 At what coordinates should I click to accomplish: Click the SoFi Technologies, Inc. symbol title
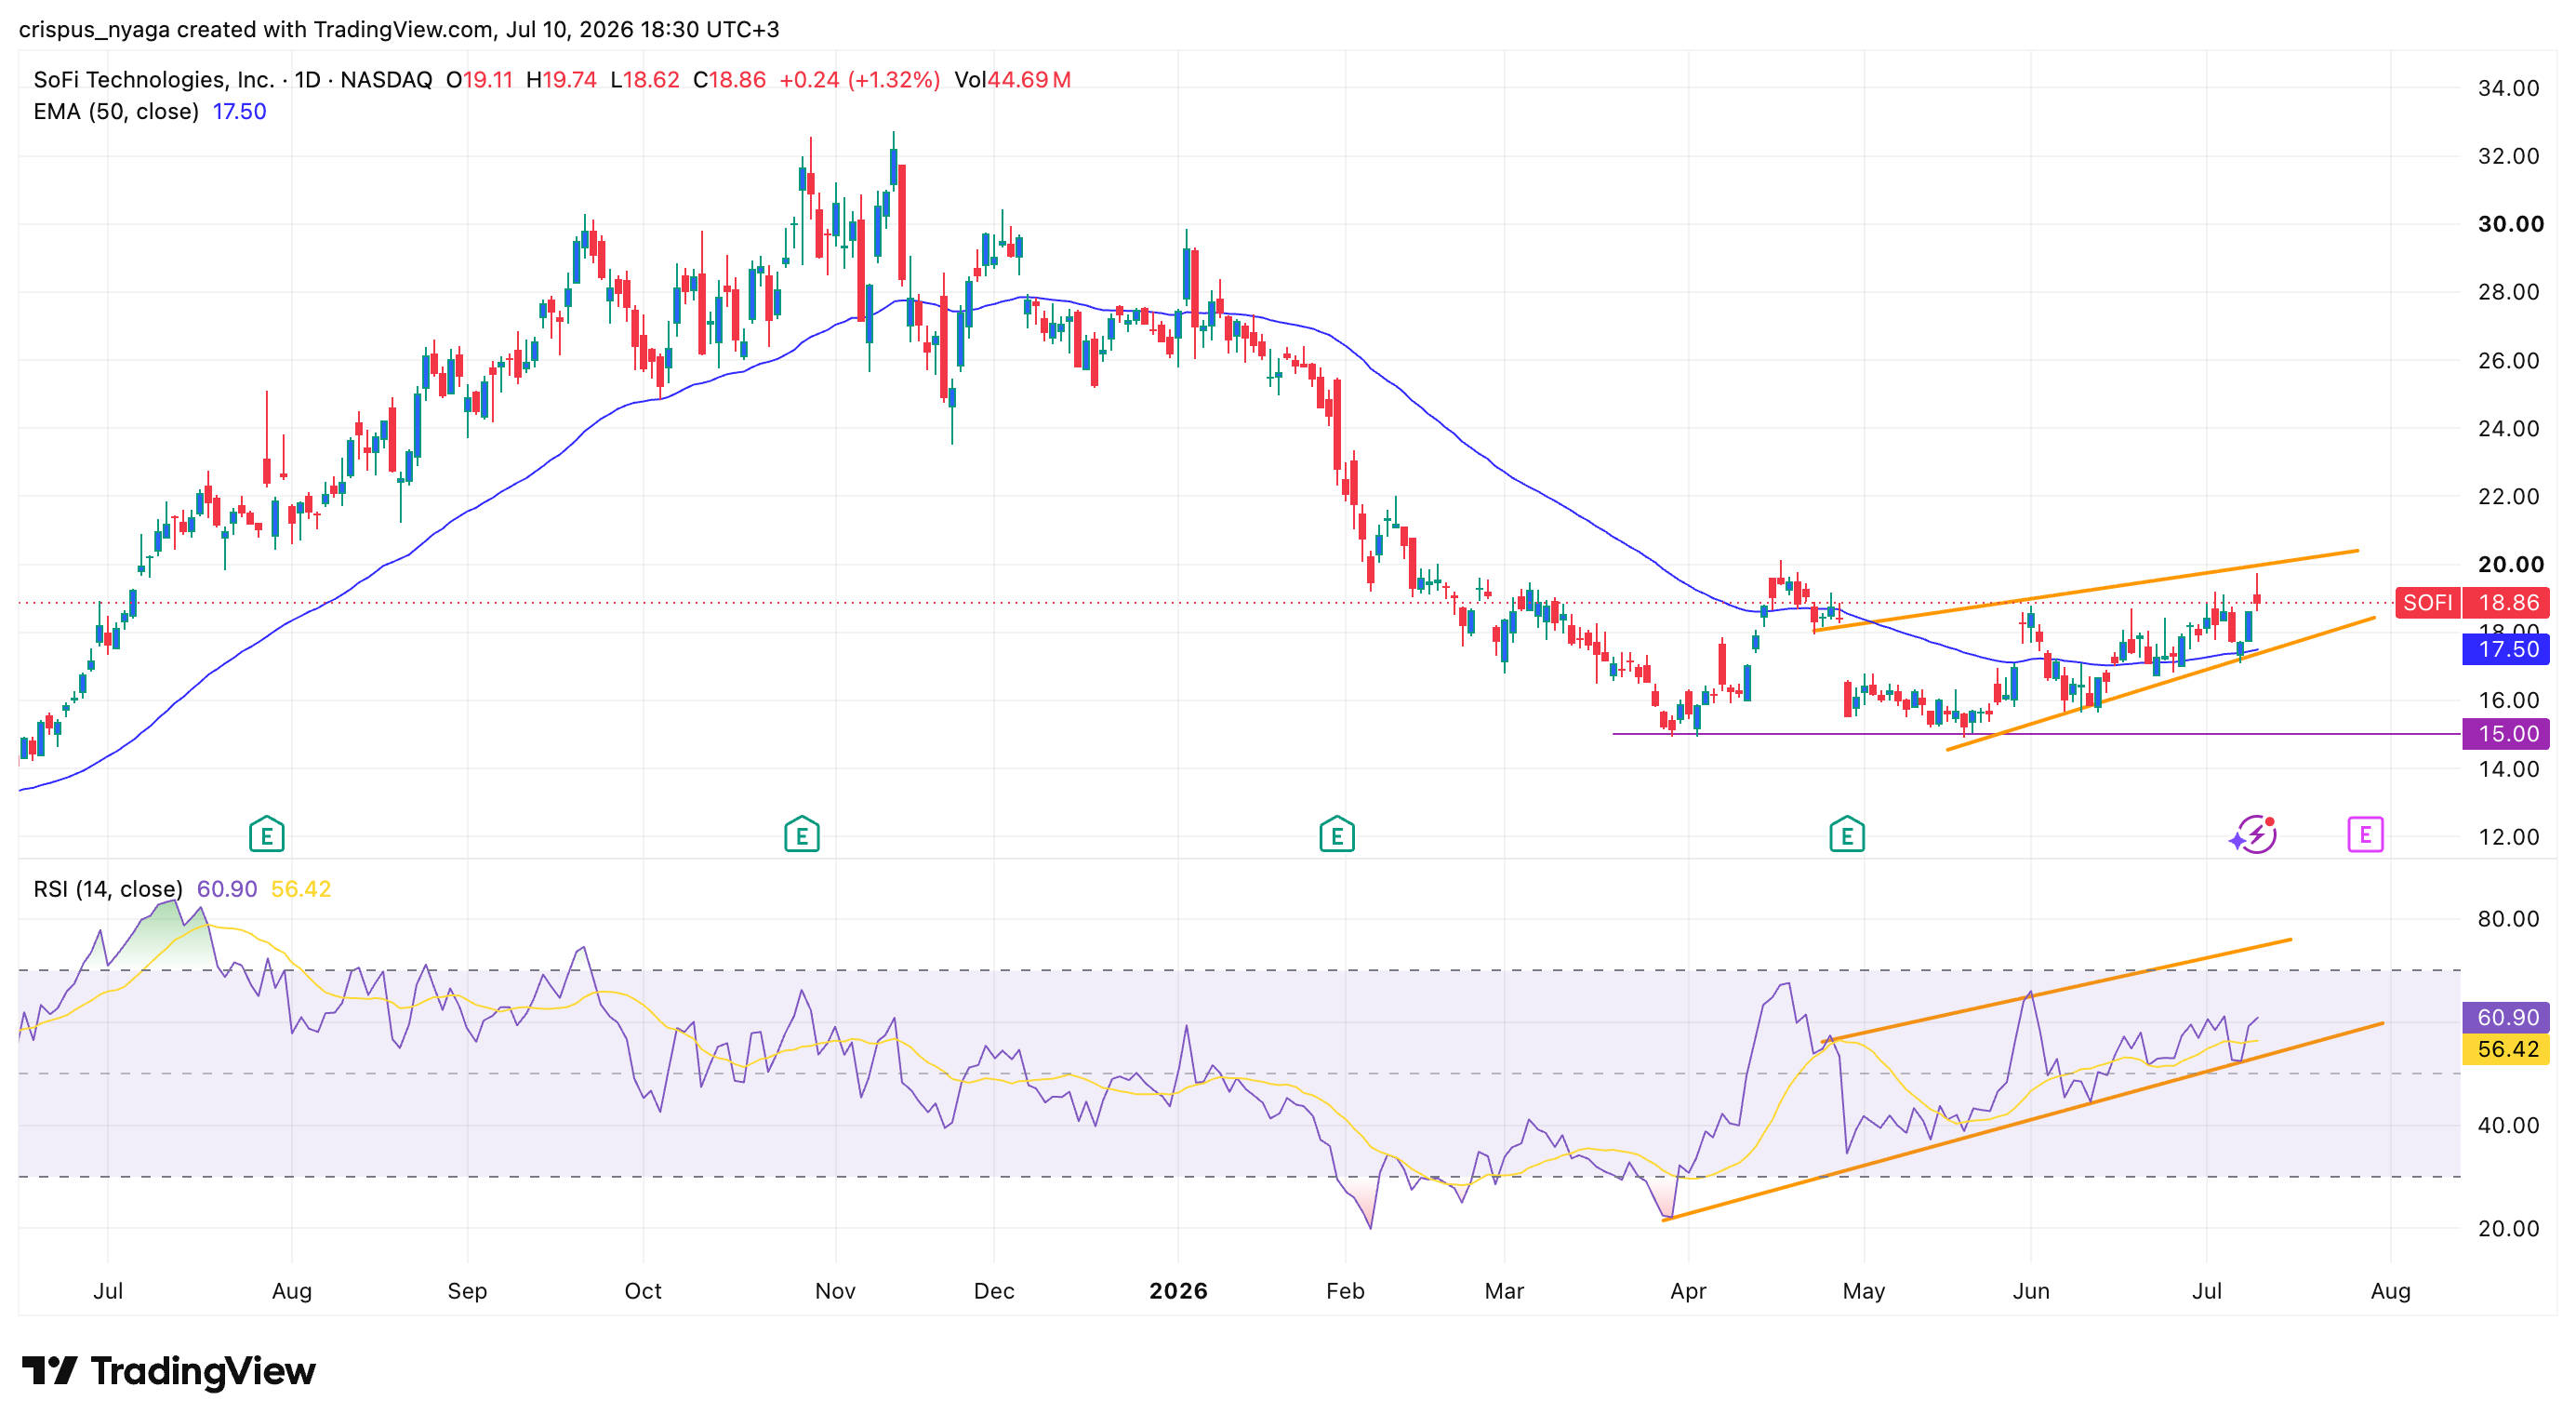pos(154,80)
